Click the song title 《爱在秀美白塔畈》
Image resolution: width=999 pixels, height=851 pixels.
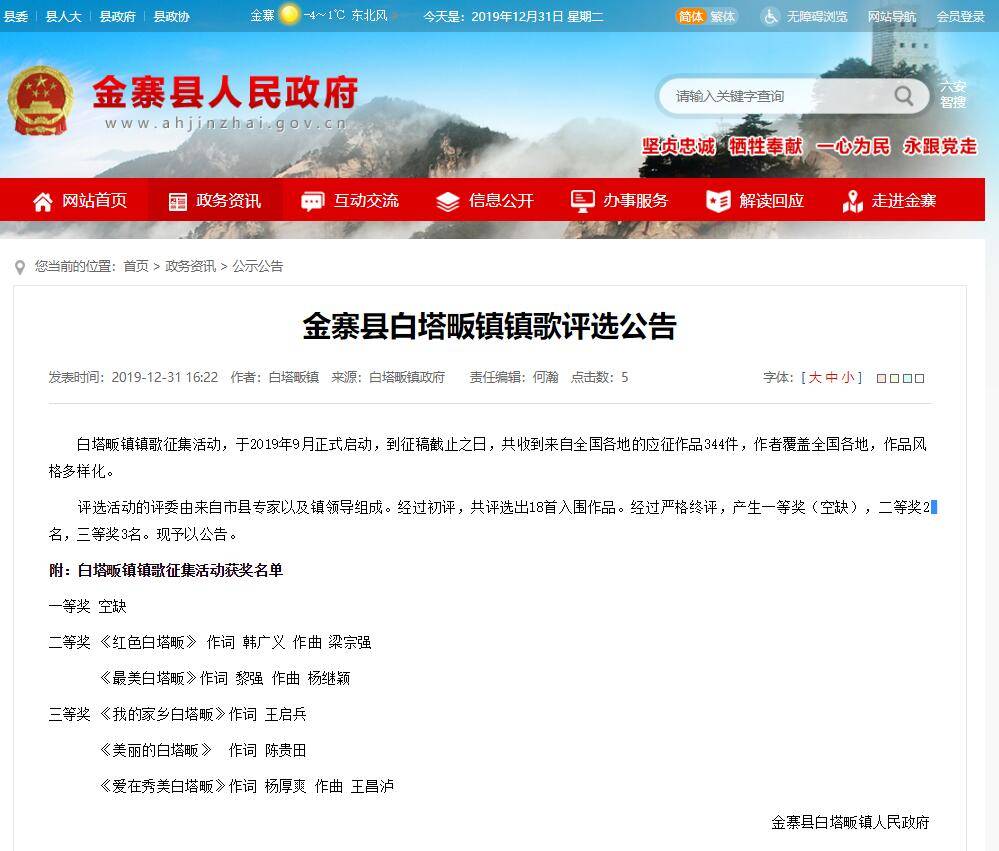(162, 786)
